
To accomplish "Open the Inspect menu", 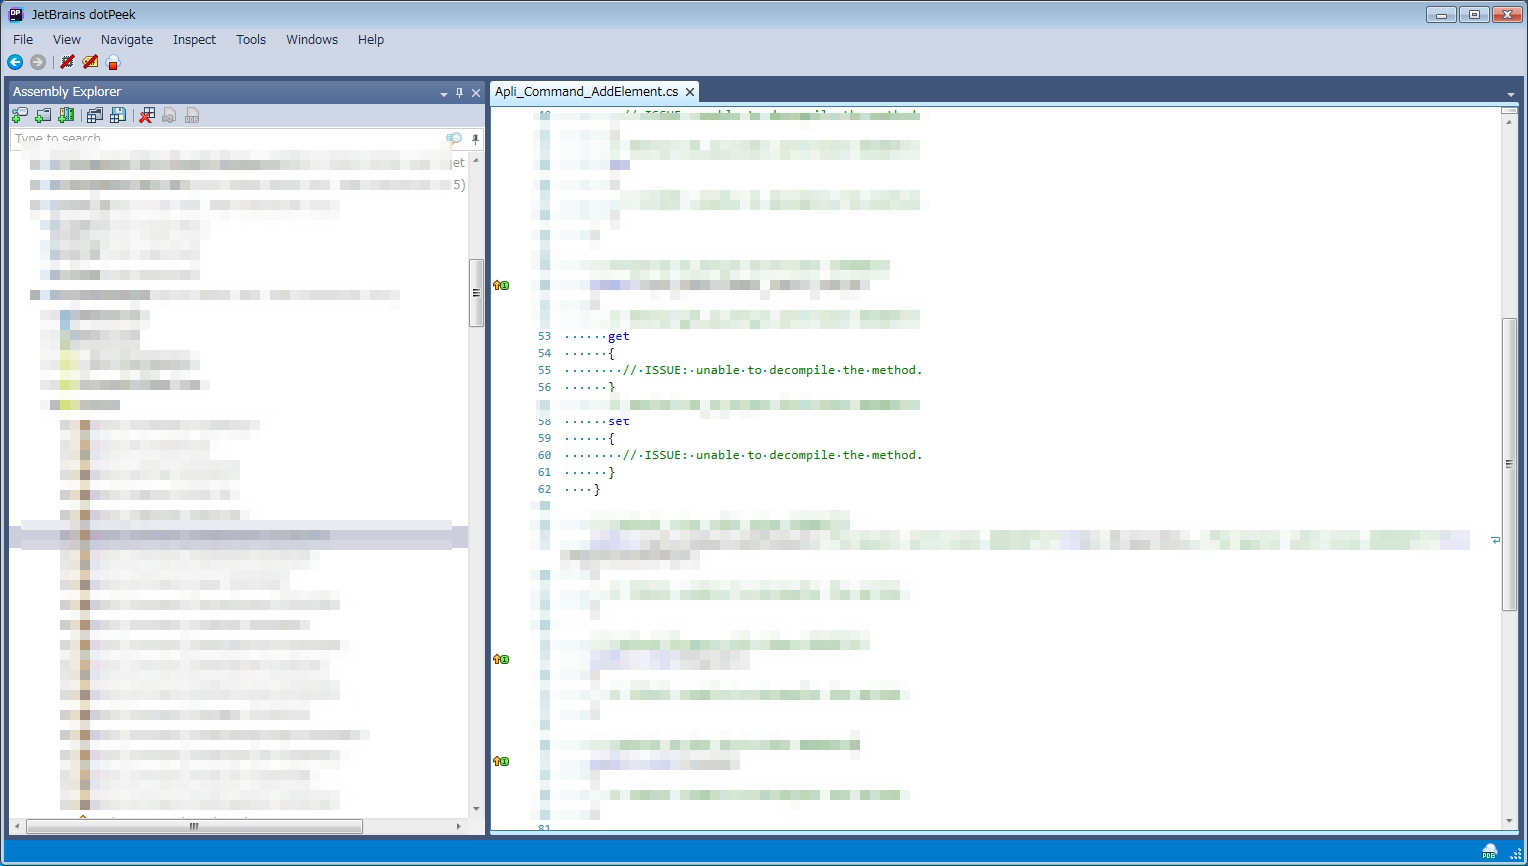I will pos(194,39).
